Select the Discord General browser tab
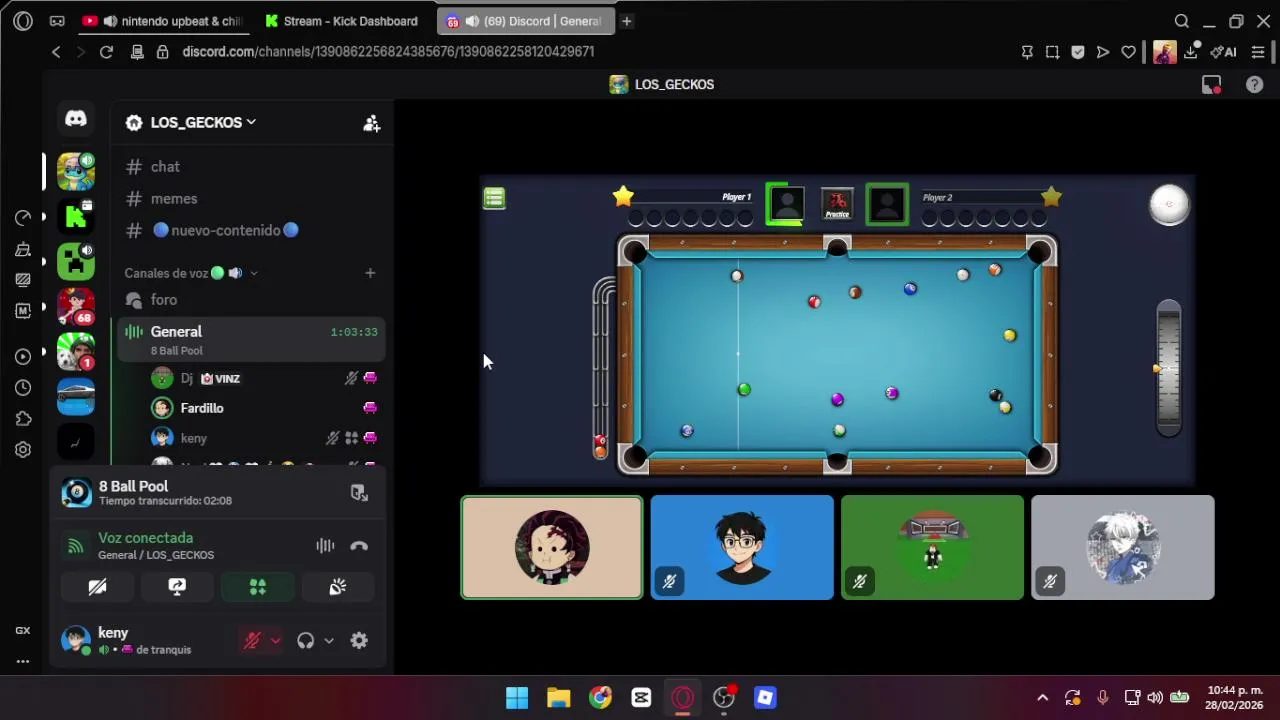This screenshot has width=1280, height=720. pyautogui.click(x=526, y=21)
